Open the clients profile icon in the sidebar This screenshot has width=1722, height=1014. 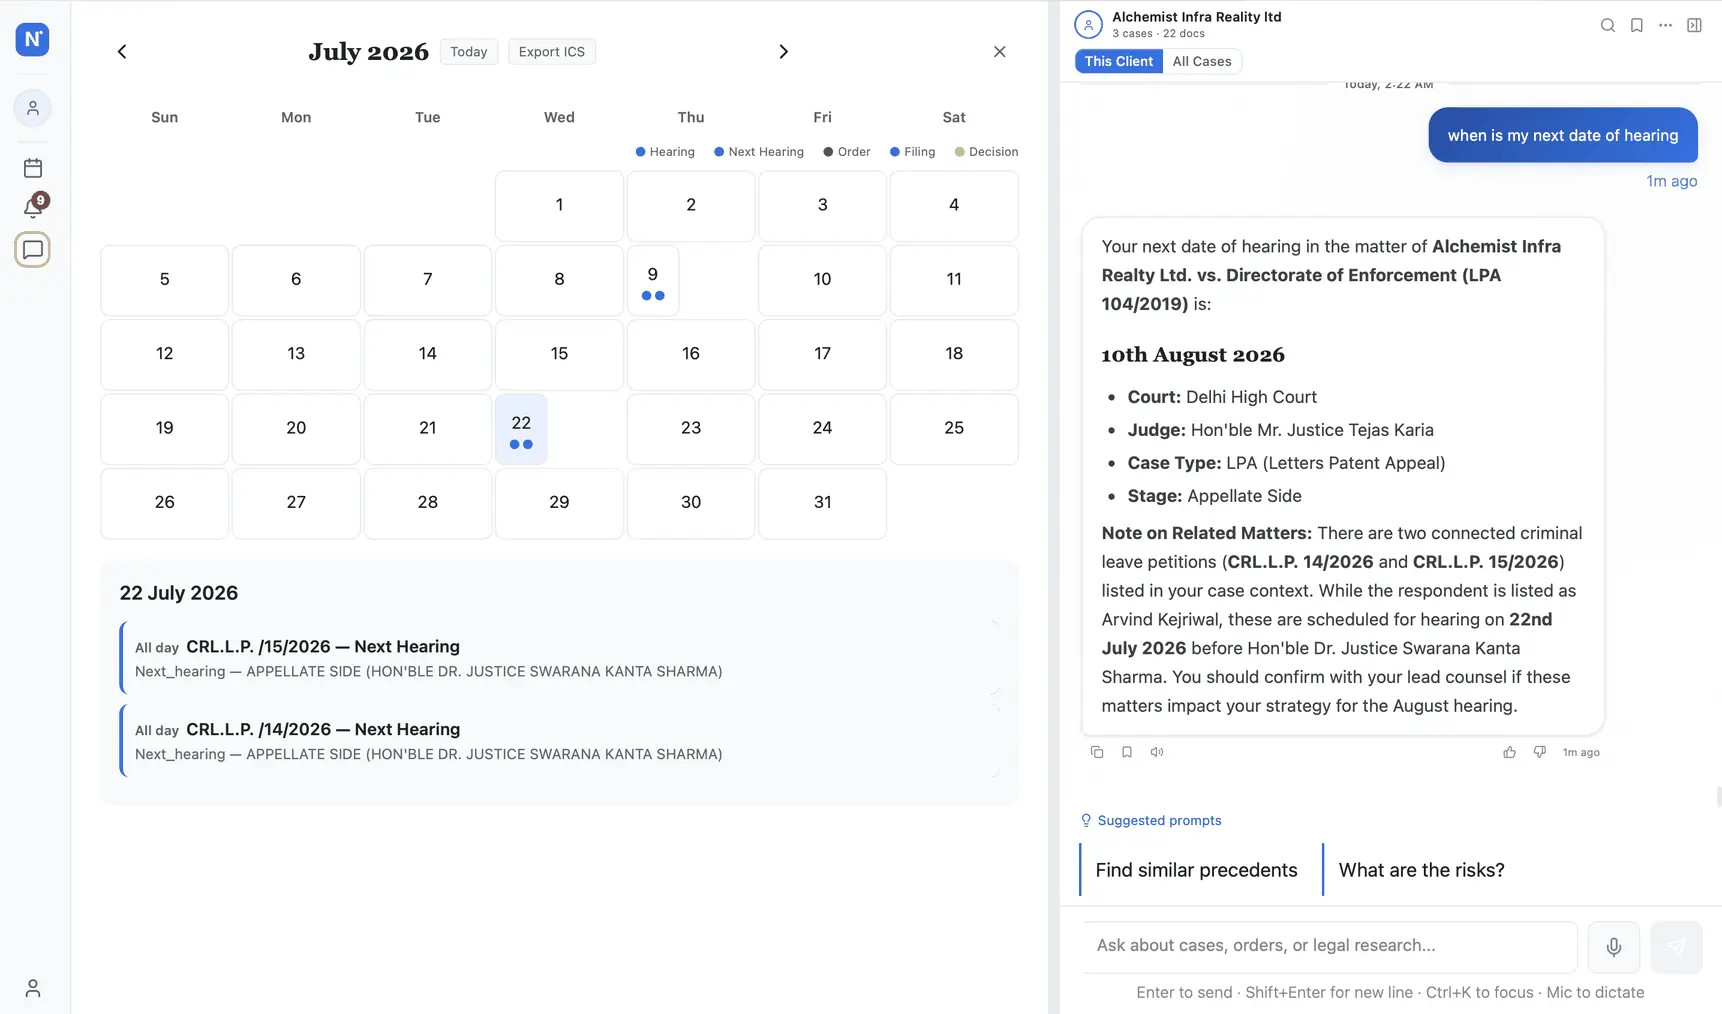pyautogui.click(x=32, y=108)
